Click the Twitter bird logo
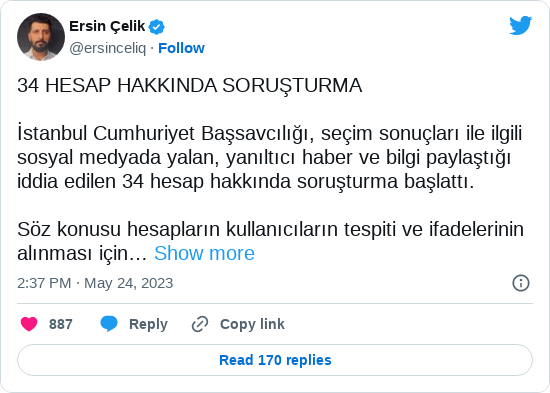 [521, 25]
